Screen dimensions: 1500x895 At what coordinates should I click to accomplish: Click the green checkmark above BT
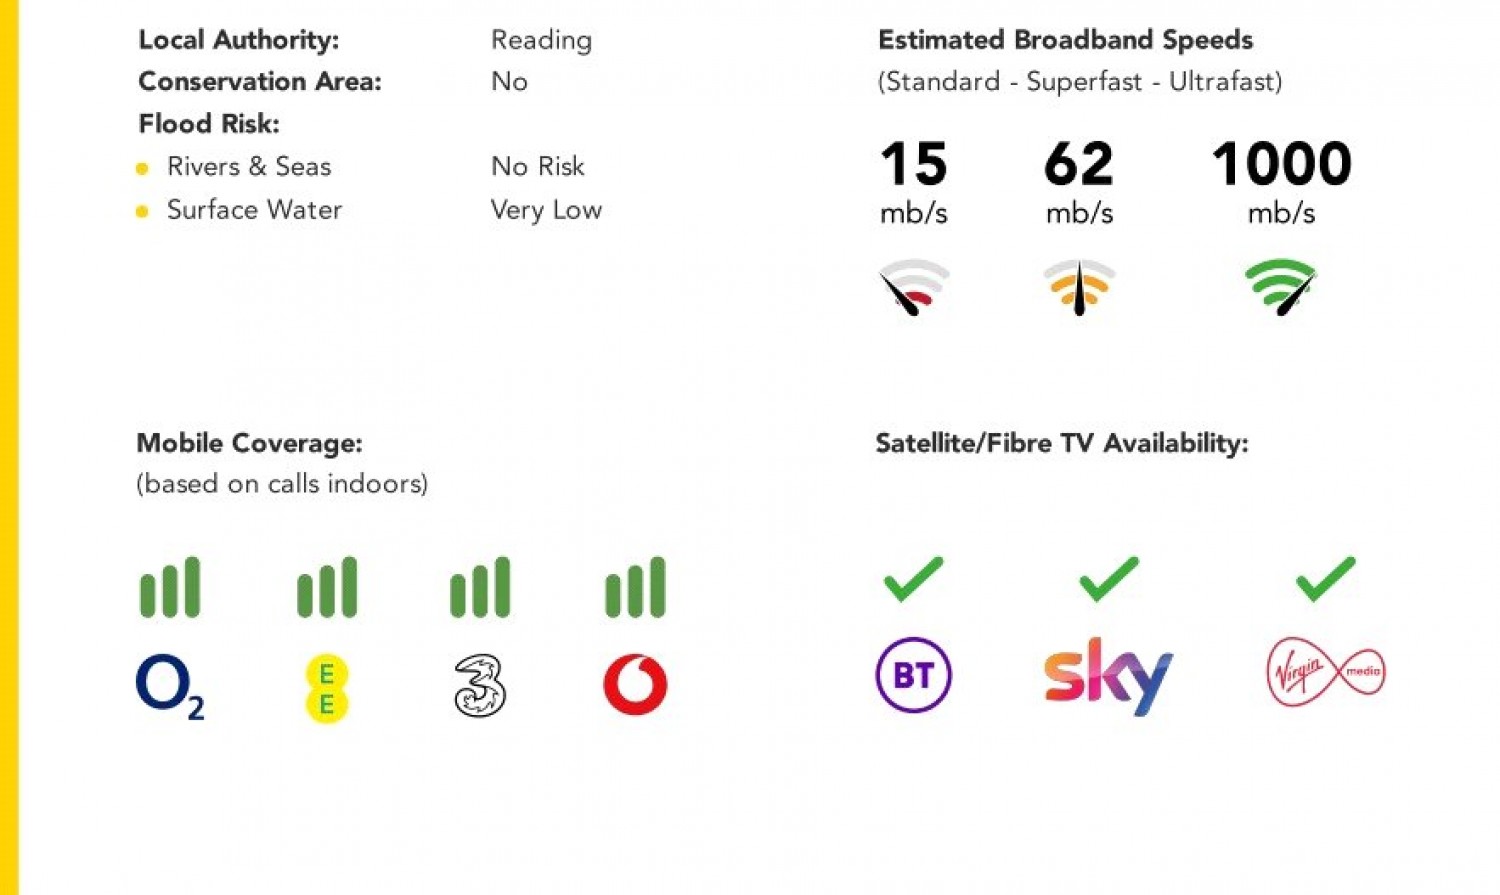click(913, 579)
